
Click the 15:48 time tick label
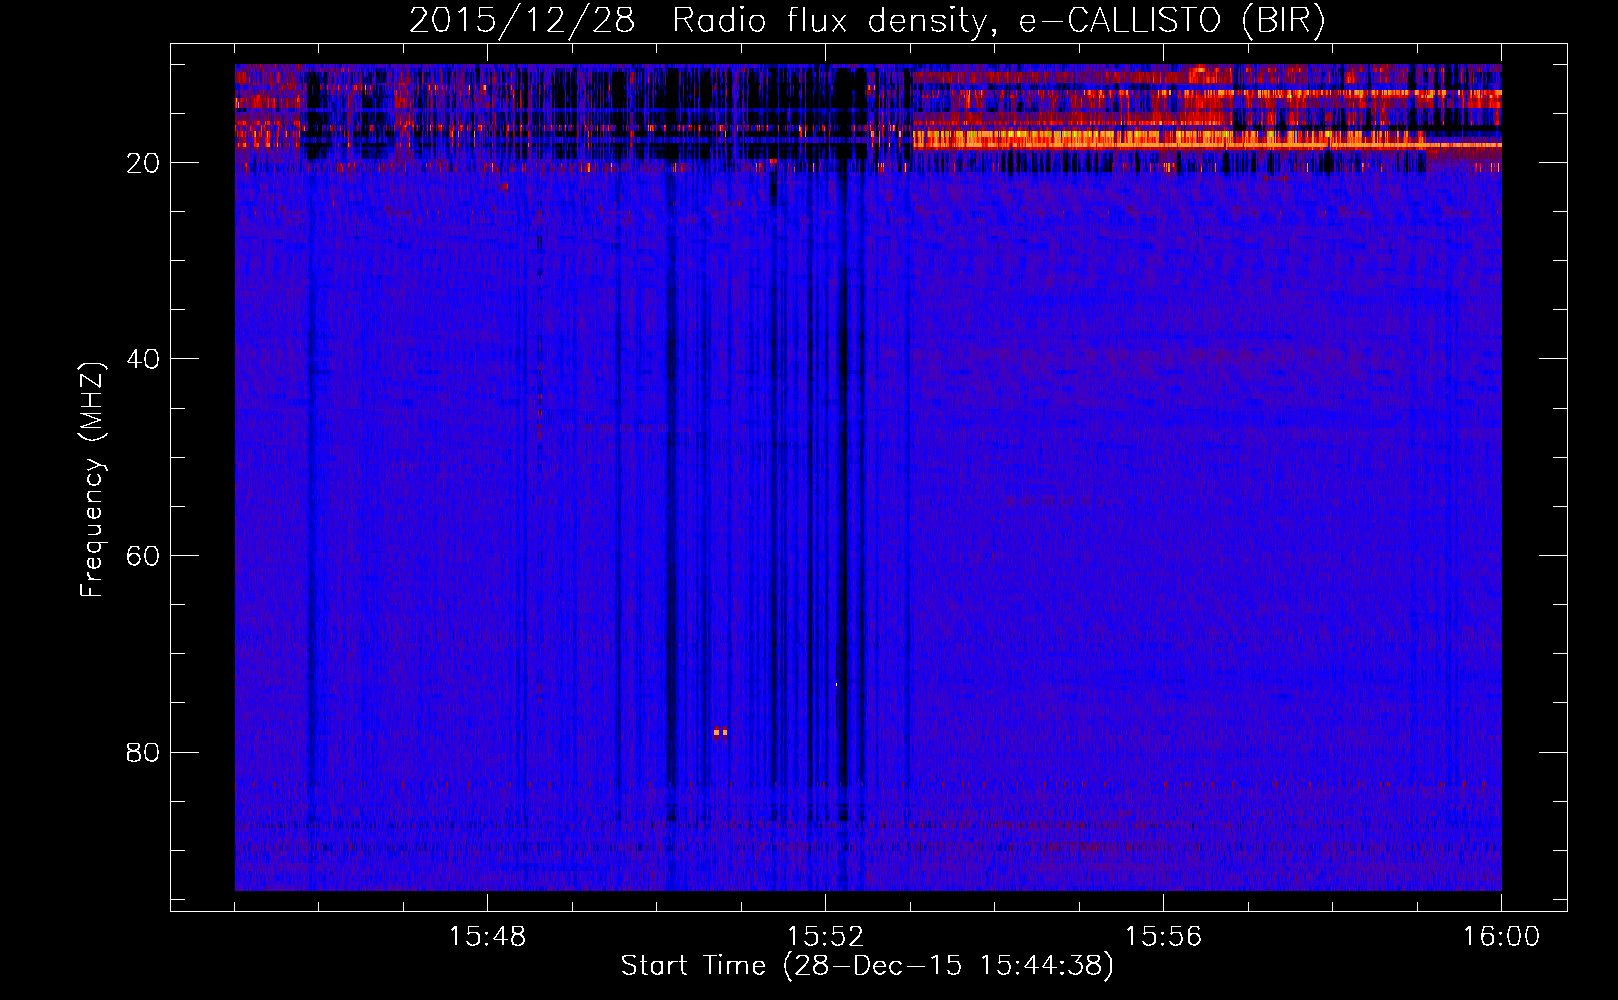point(487,937)
